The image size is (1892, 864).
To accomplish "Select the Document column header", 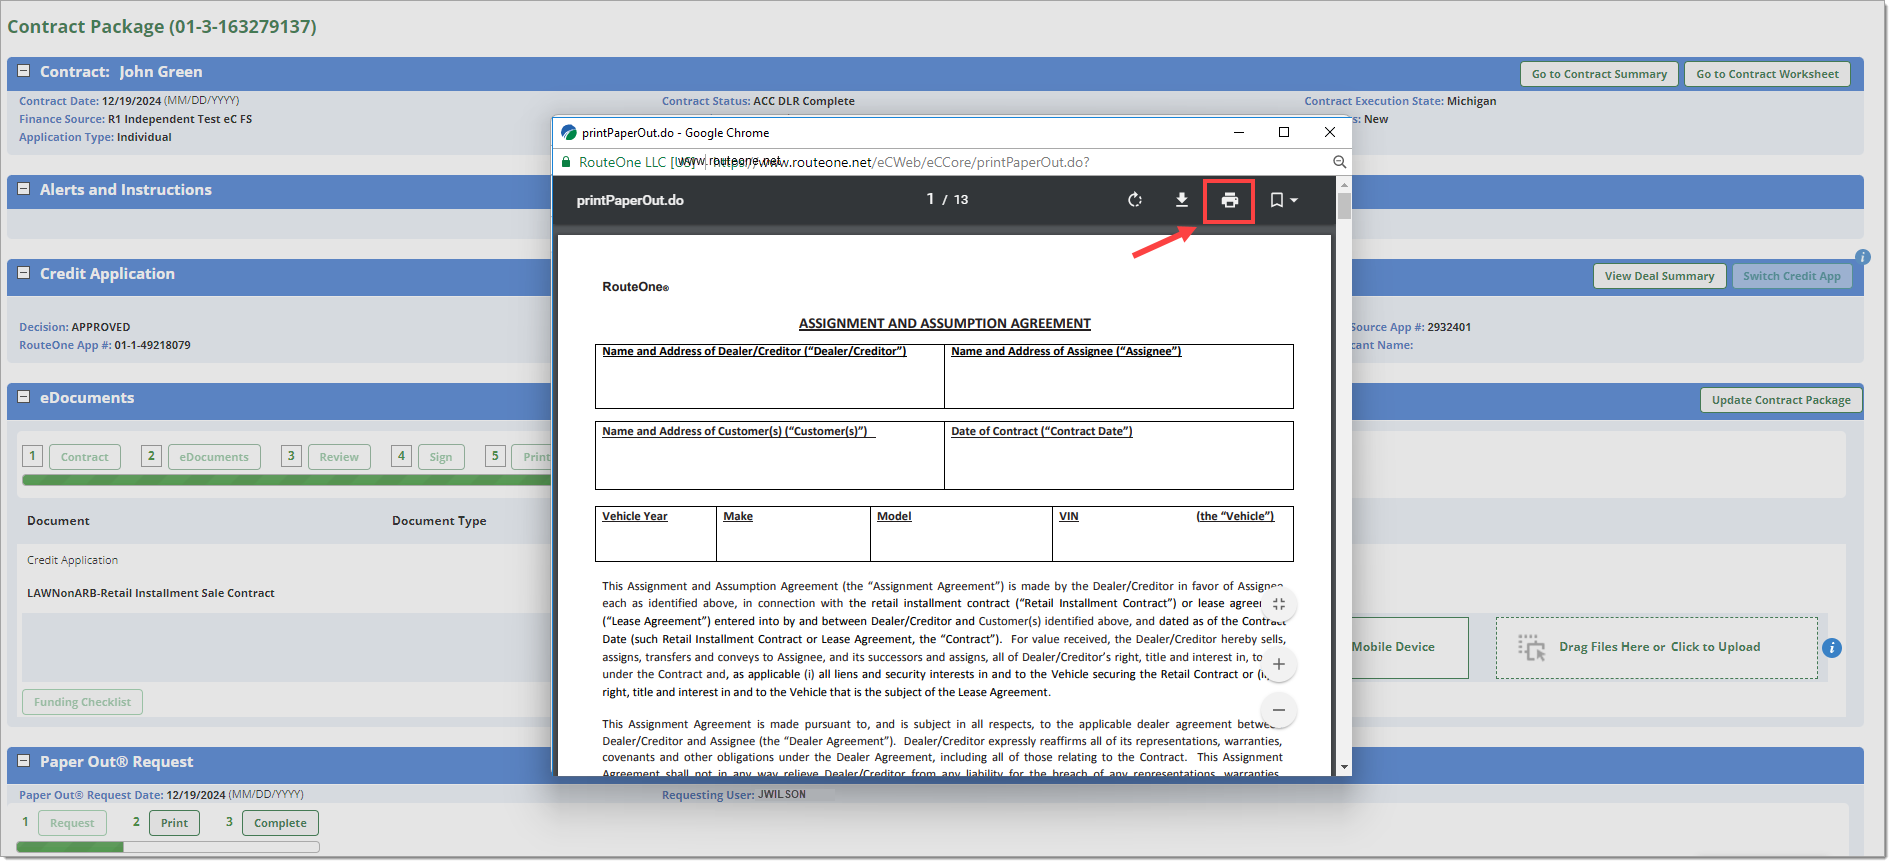I will (x=58, y=521).
